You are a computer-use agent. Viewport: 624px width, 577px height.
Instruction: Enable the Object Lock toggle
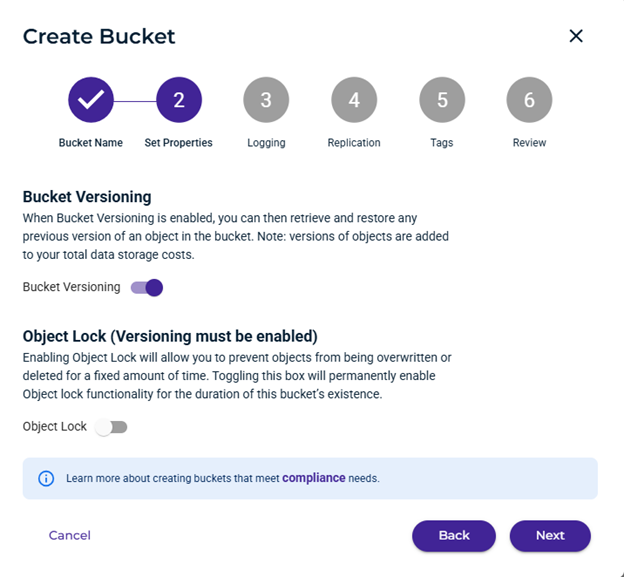point(111,427)
